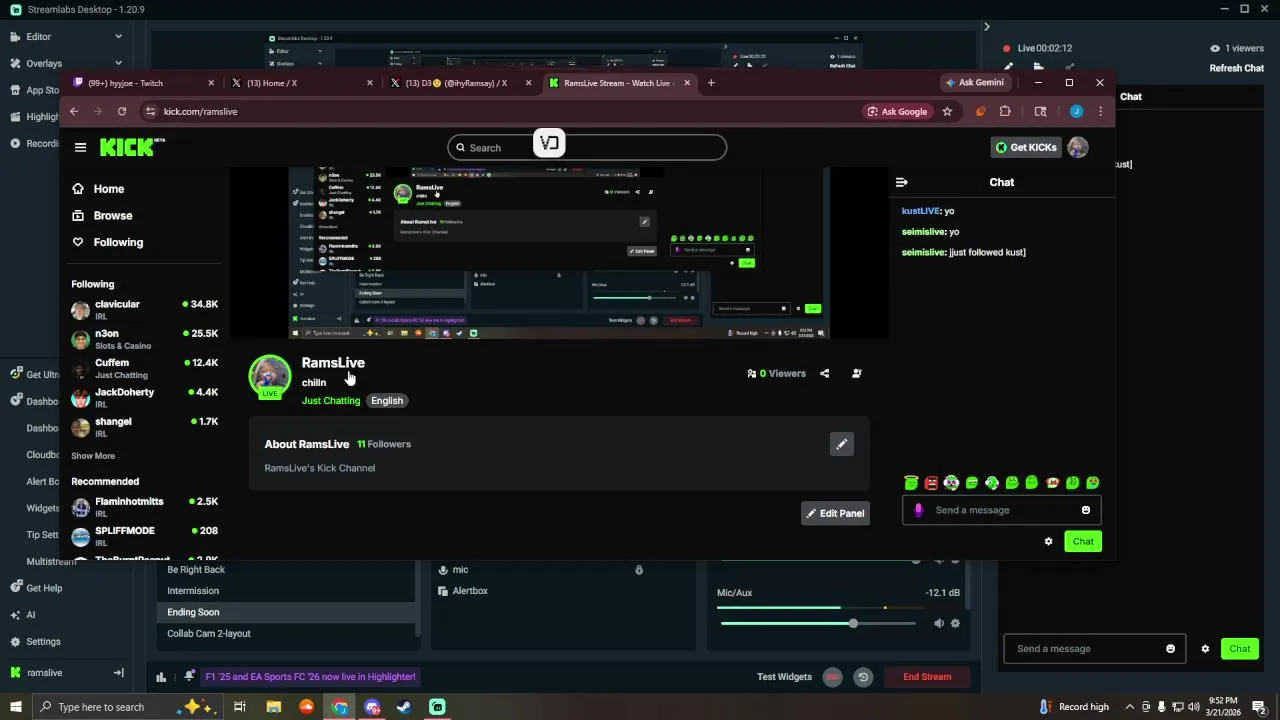The height and width of the screenshot is (720, 1280).
Task: Switch to D3 @ihyRamsay X tab
Action: coord(460,83)
